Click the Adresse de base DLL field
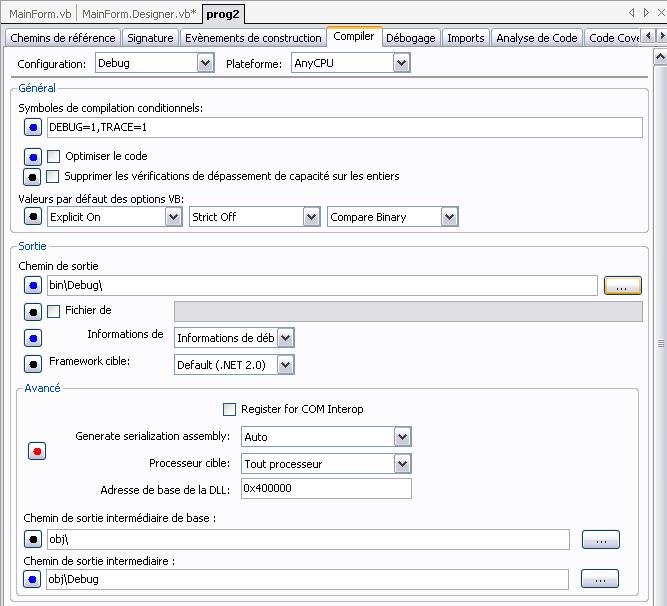667x606 pixels. [x=325, y=490]
